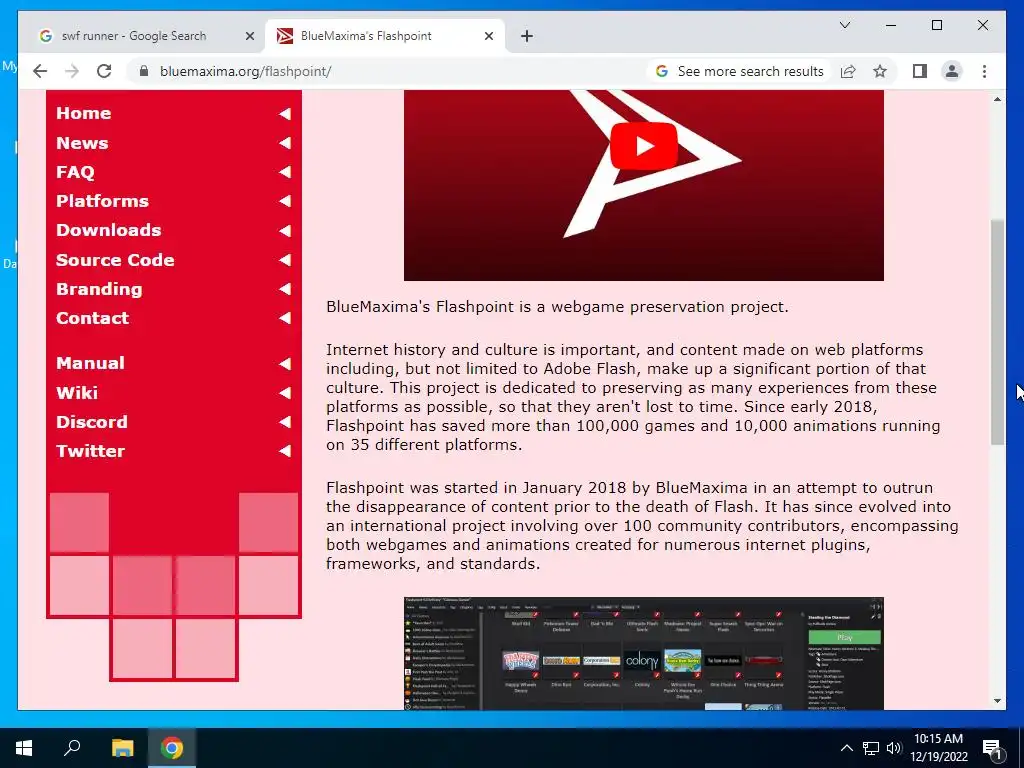This screenshot has height=768, width=1024.
Task: Click the share page icon
Action: click(x=848, y=71)
